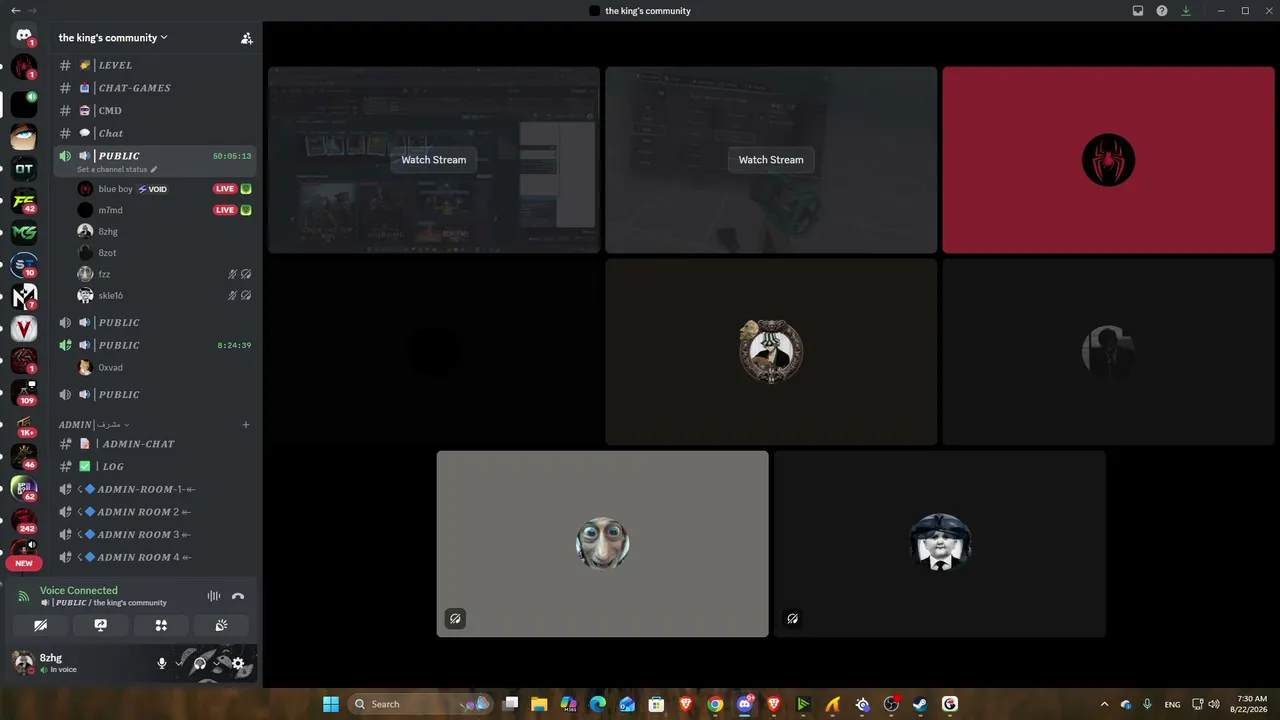Join ADMIN ROOM 2 voice channel
This screenshot has height=720, width=1280.
(x=155, y=512)
